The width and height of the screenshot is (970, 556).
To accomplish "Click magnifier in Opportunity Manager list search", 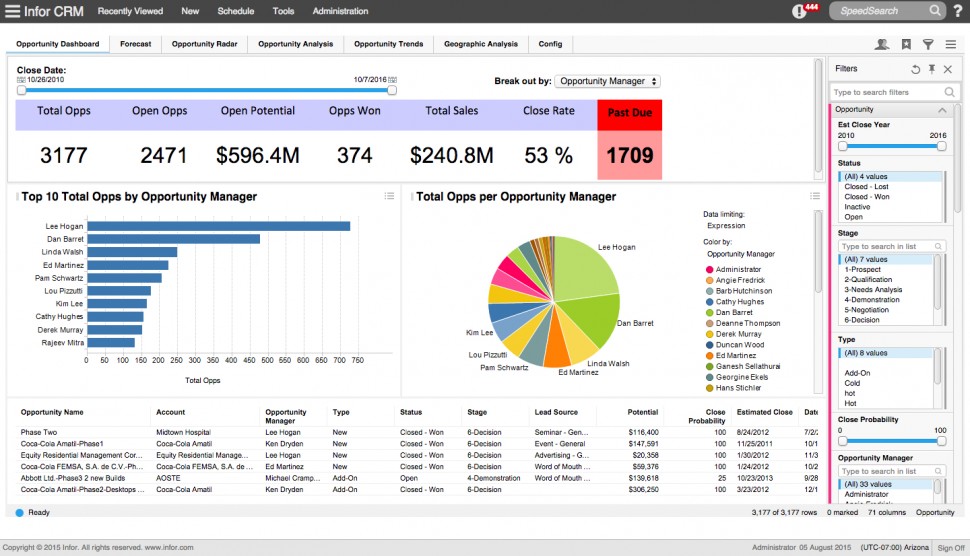I will 938,471.
